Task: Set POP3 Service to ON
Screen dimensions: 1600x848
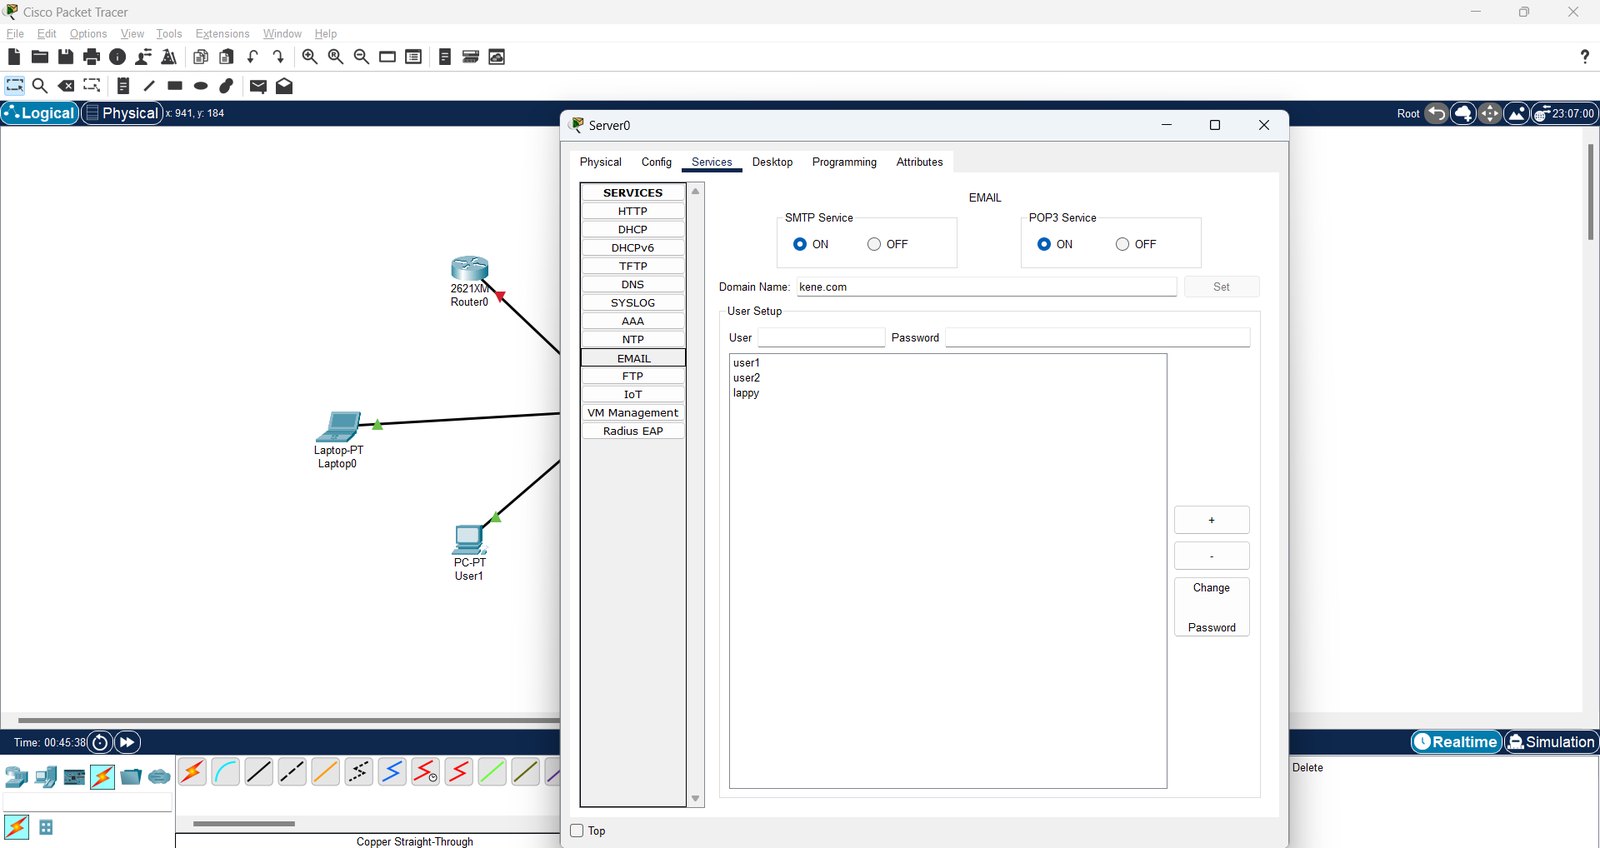Action: coord(1044,244)
